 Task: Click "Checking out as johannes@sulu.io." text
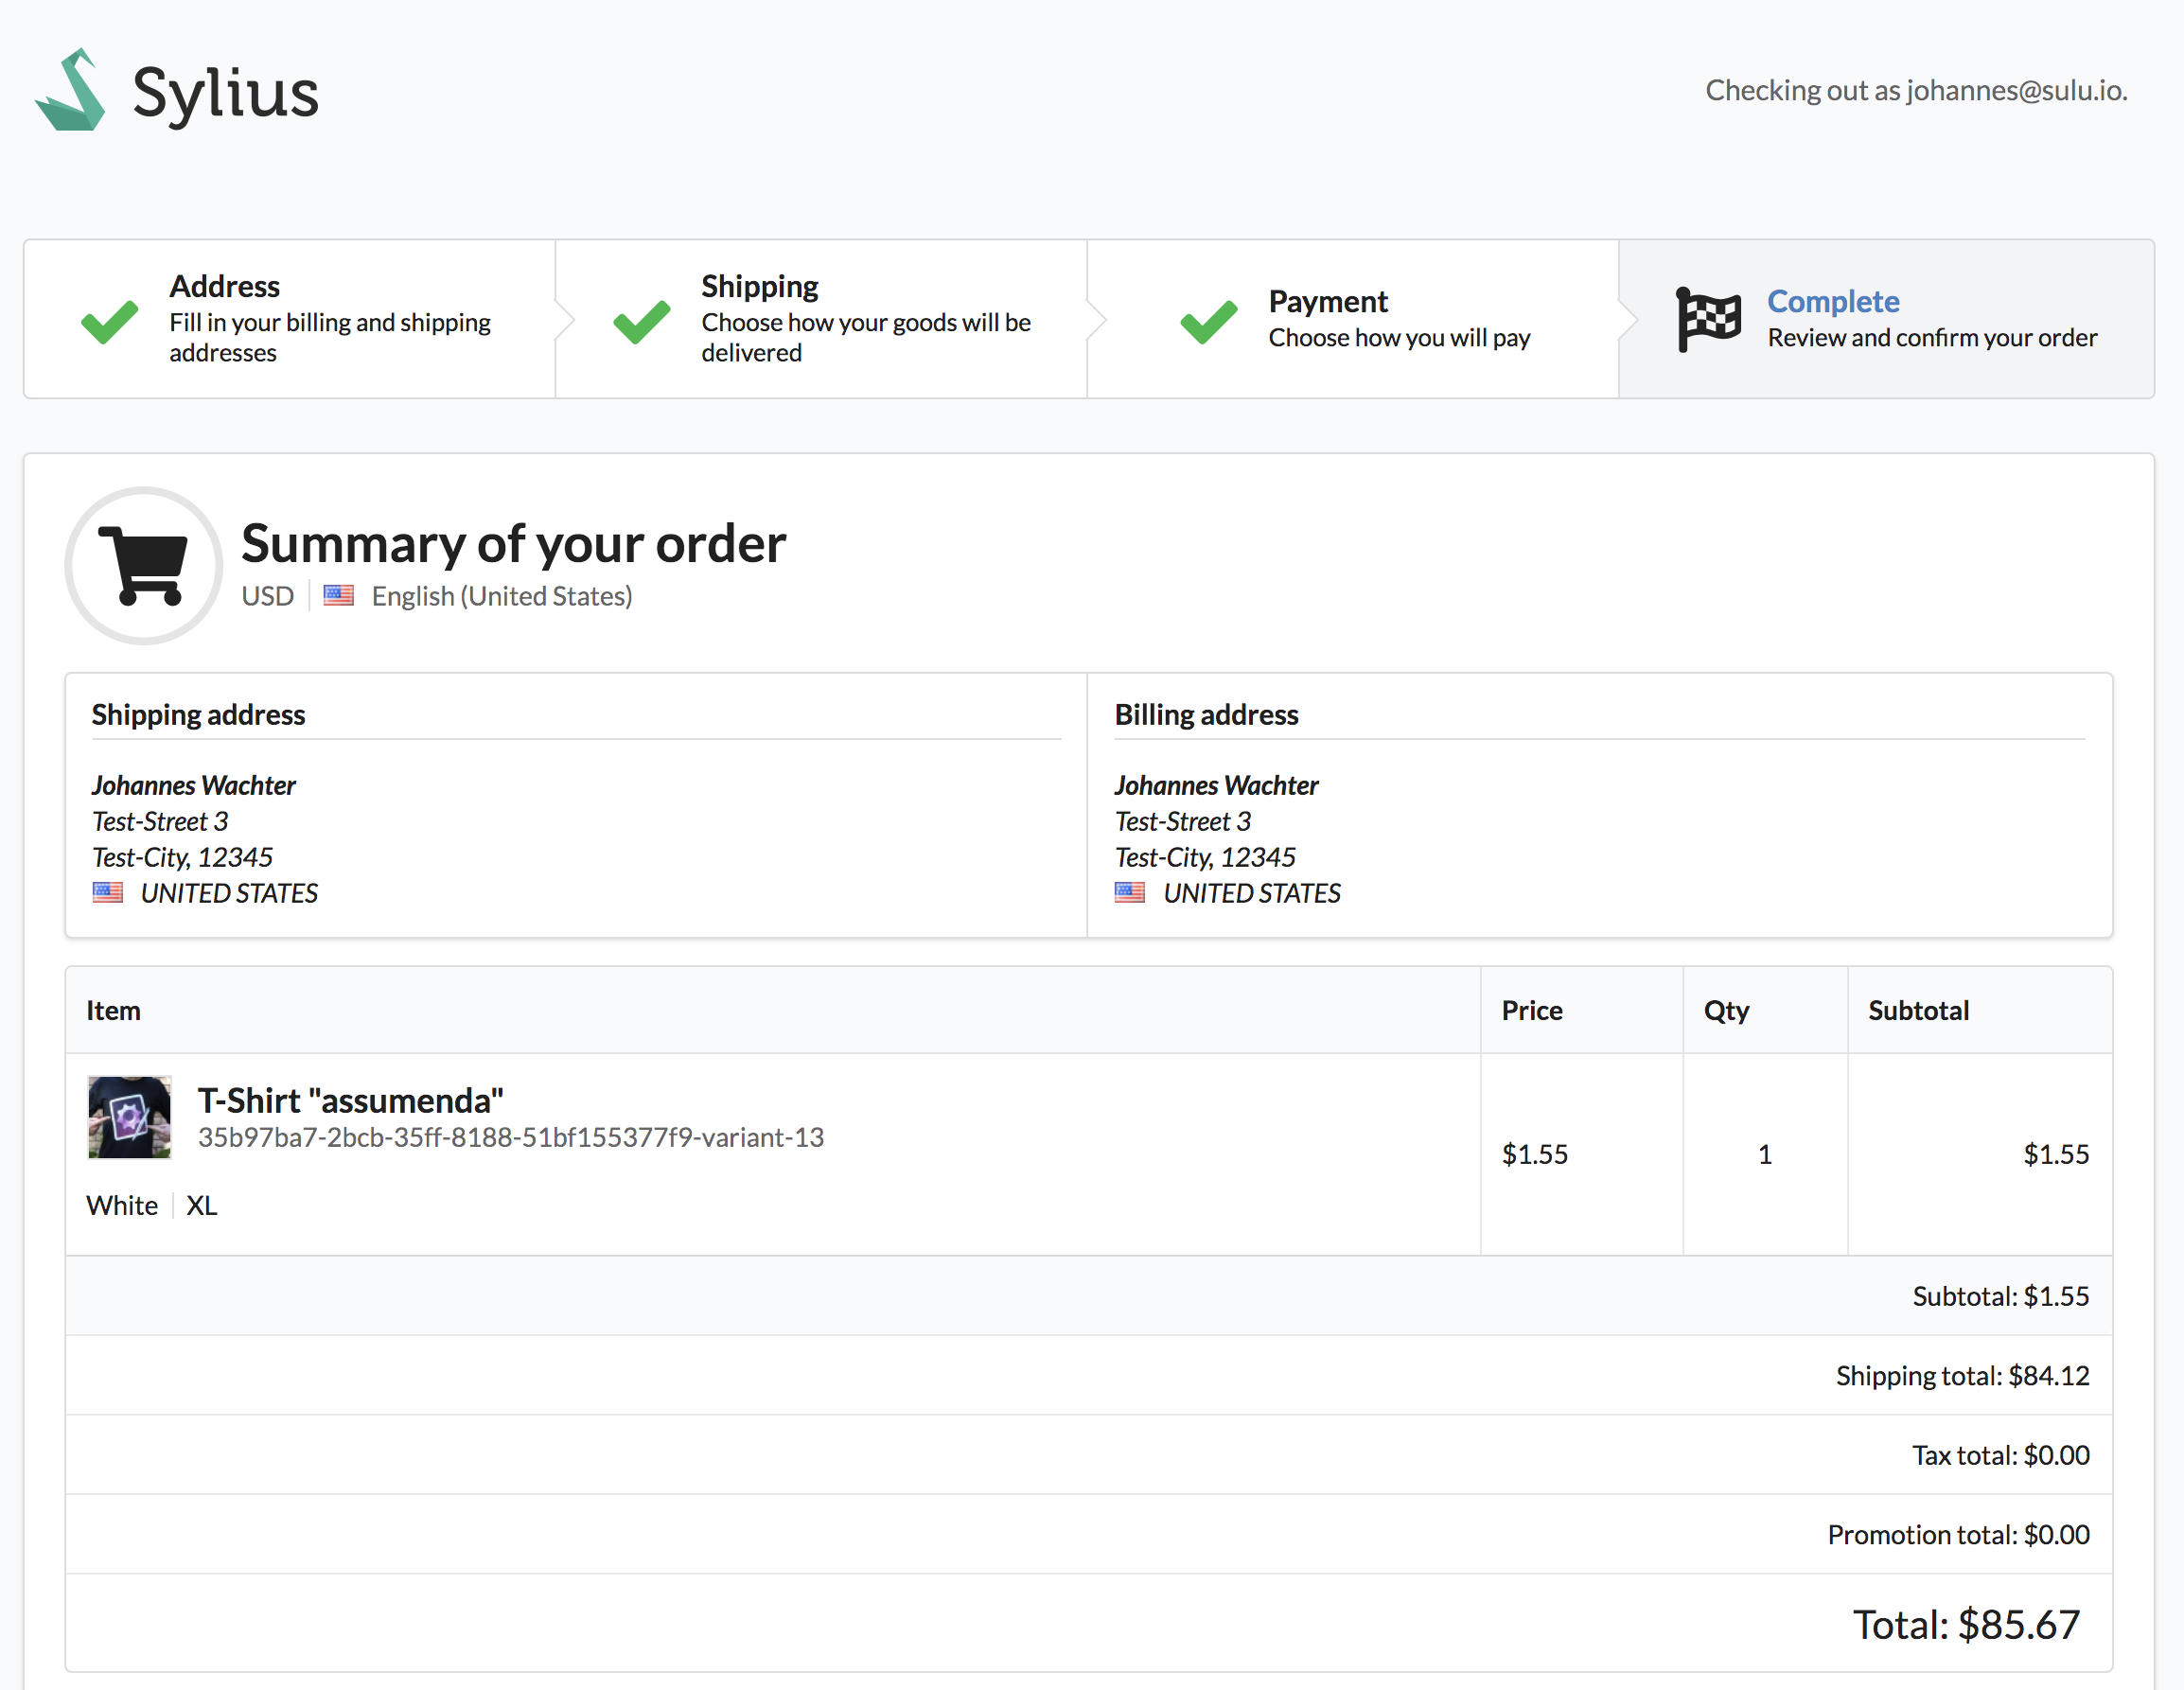pyautogui.click(x=1916, y=90)
